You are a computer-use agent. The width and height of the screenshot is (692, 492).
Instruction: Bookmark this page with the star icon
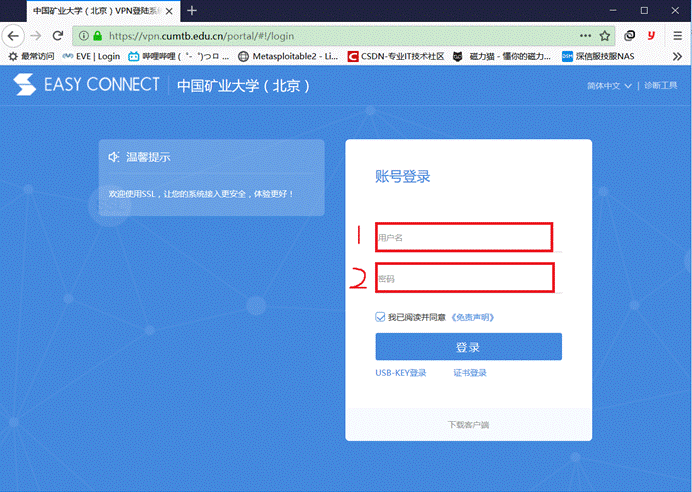[605, 35]
